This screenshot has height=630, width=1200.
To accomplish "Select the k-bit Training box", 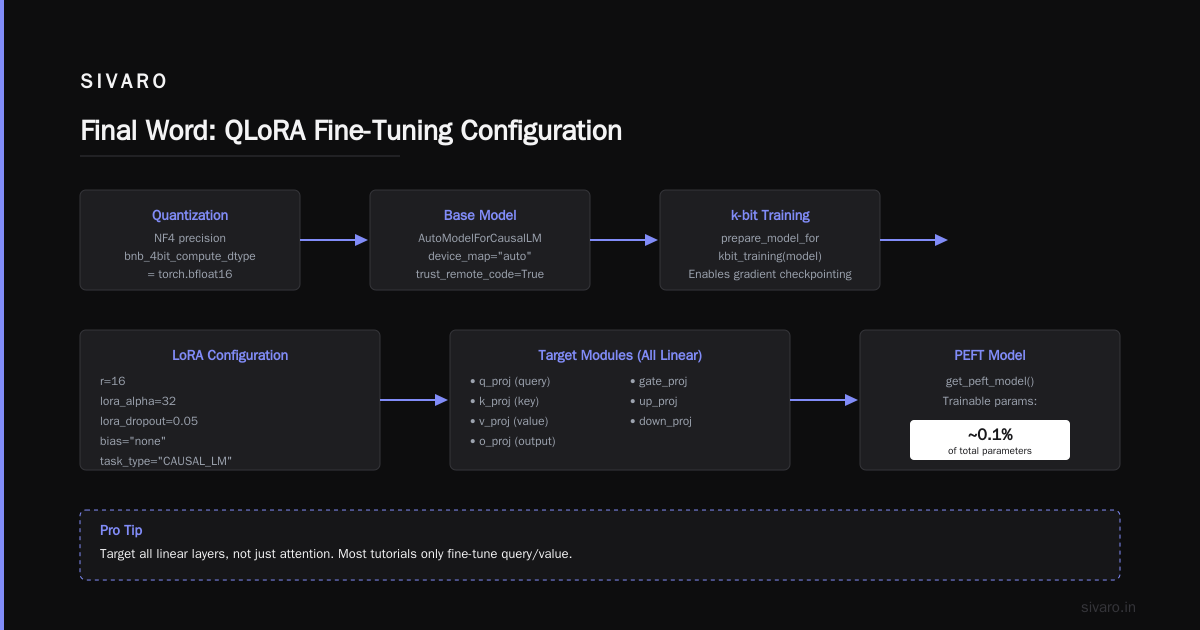I will coord(770,240).
